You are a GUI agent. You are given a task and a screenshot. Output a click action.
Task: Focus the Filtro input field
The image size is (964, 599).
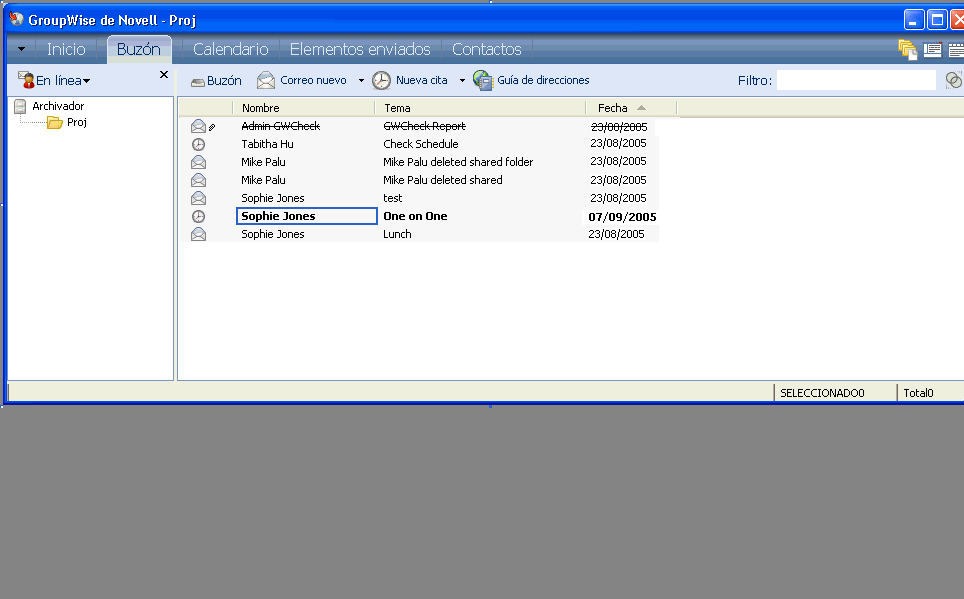pyautogui.click(x=856, y=81)
